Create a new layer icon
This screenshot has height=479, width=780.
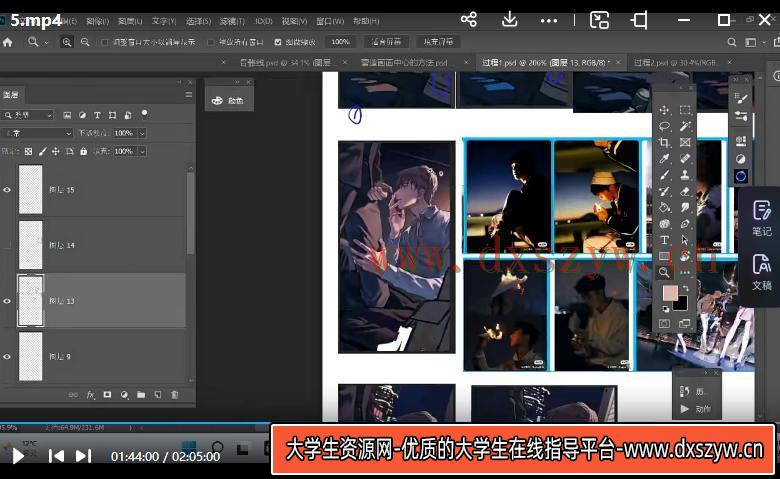pyautogui.click(x=158, y=394)
